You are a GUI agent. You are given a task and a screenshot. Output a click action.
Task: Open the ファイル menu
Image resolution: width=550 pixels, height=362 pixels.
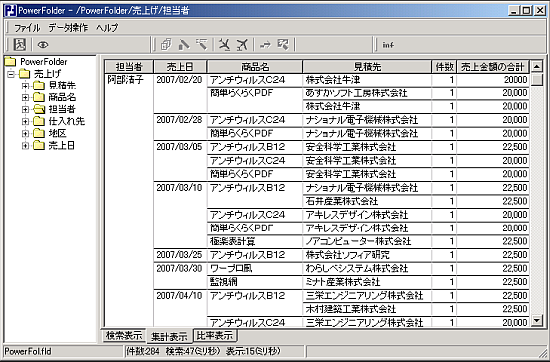click(27, 27)
